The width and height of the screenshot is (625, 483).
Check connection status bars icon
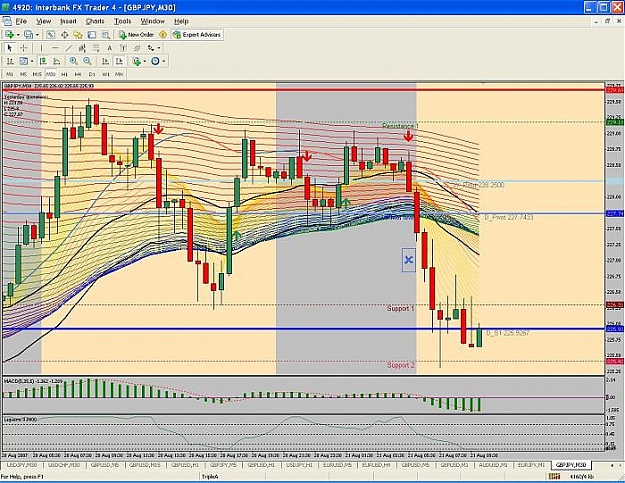pyautogui.click(x=554, y=476)
